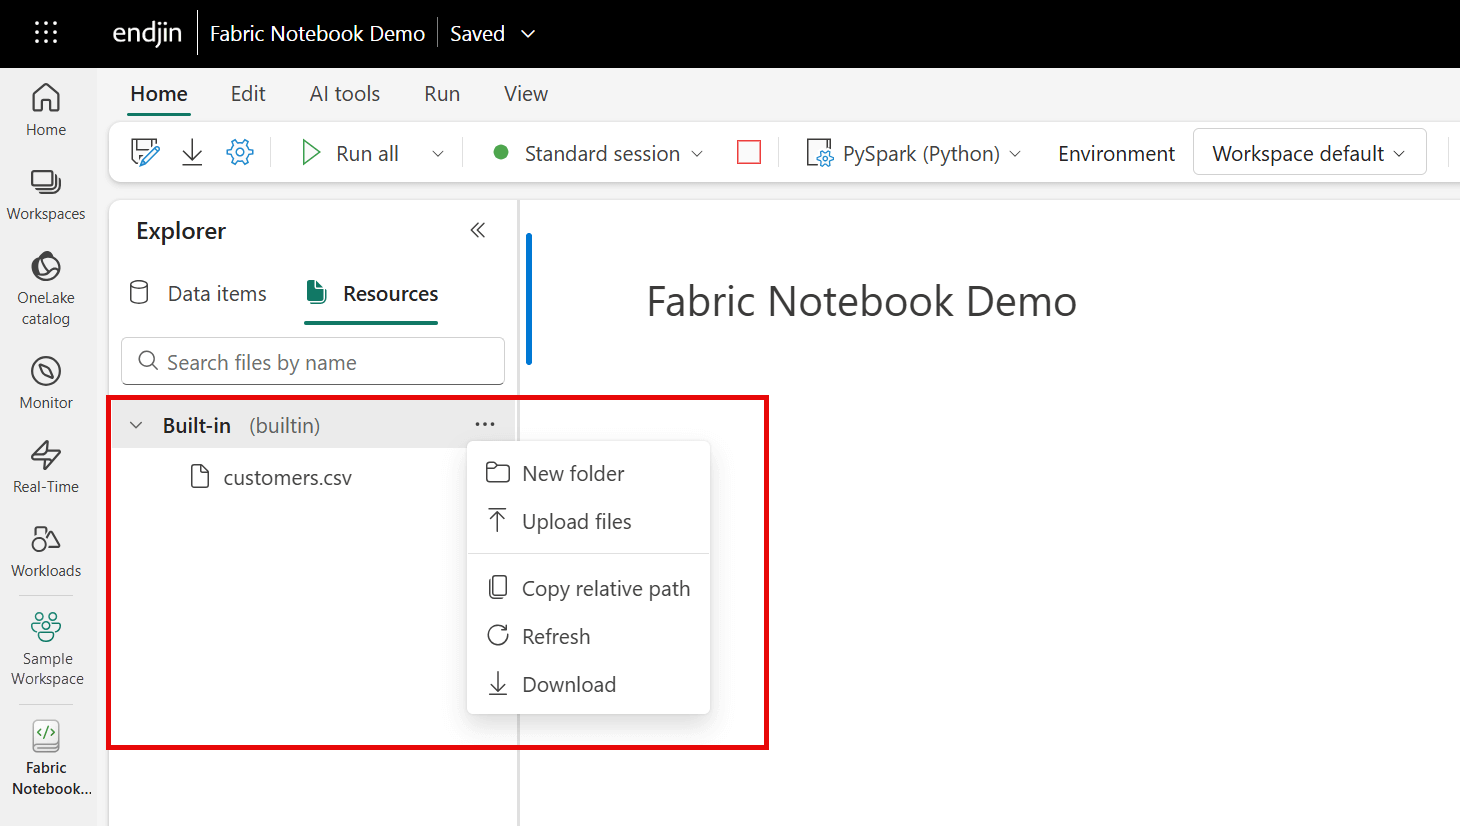Open the app launcher grid icon
The height and width of the screenshot is (826, 1460).
pos(46,33)
